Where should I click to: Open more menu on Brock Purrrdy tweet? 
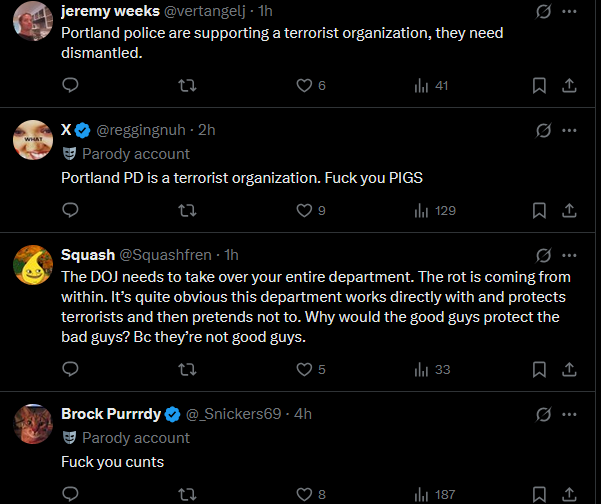[570, 413]
